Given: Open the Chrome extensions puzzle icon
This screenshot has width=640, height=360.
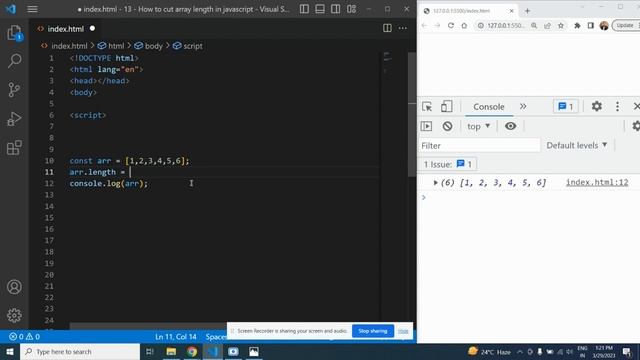Looking at the screenshot, I should click(x=577, y=25).
